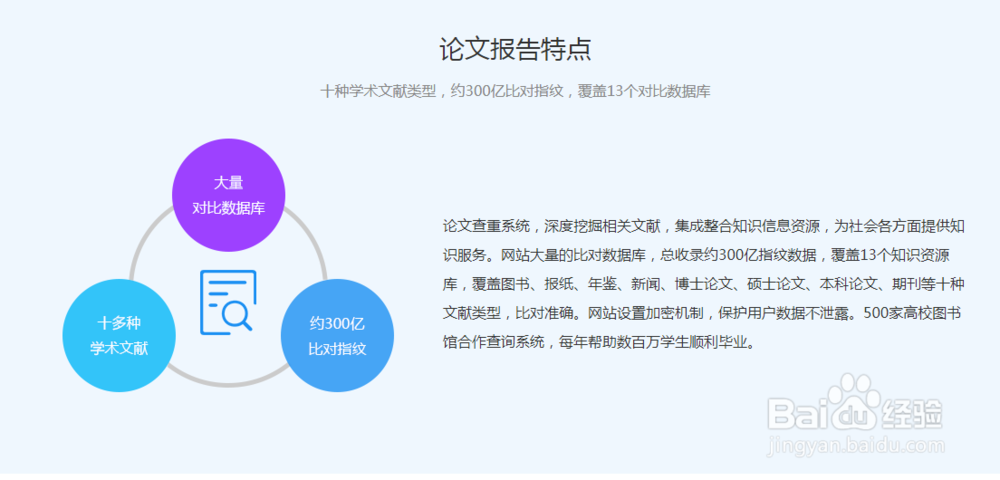Select the blue 约300亿比对指纹 circle

click(x=337, y=335)
